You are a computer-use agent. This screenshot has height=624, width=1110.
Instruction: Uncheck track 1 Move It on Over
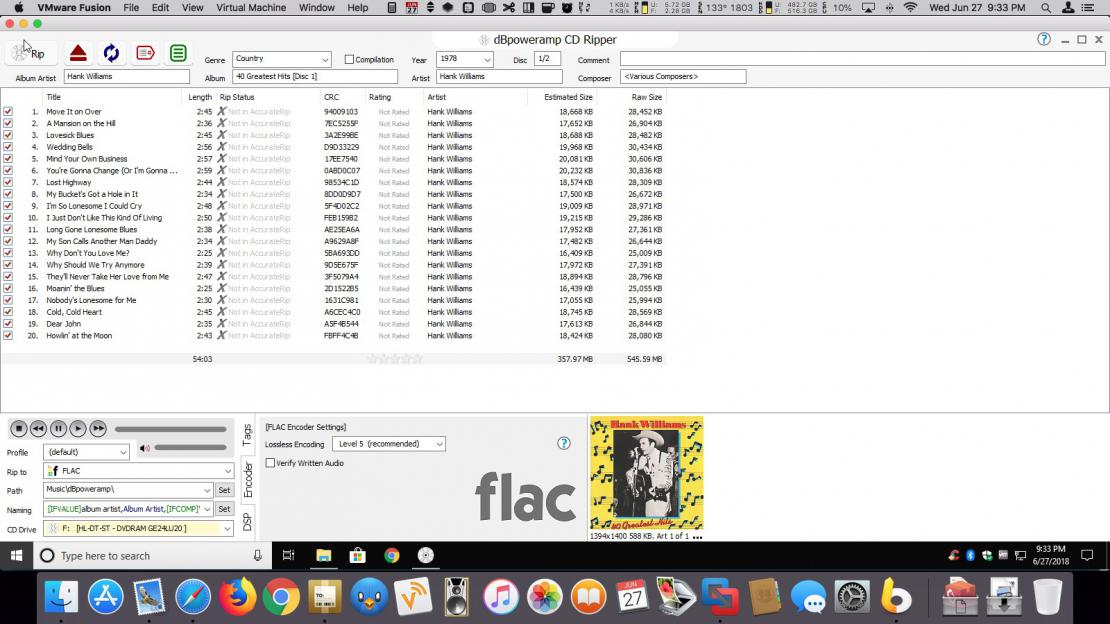pos(8,112)
